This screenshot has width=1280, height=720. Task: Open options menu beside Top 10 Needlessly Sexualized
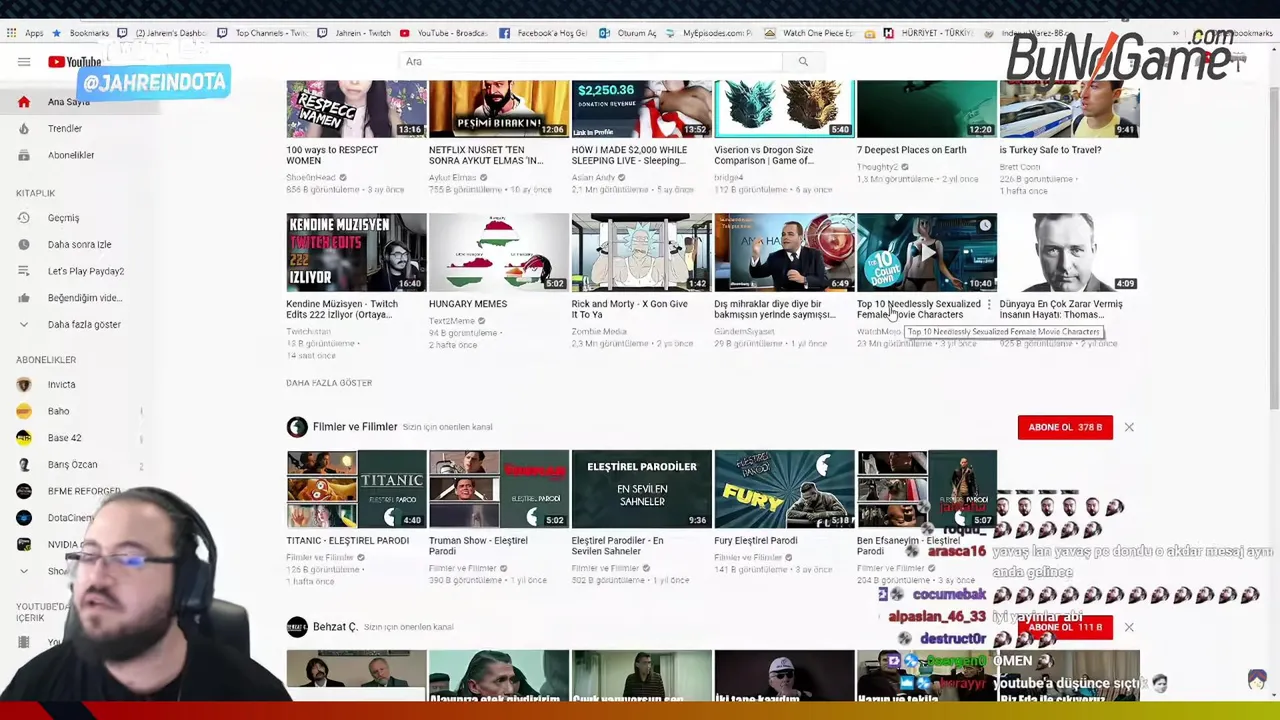[989, 304]
